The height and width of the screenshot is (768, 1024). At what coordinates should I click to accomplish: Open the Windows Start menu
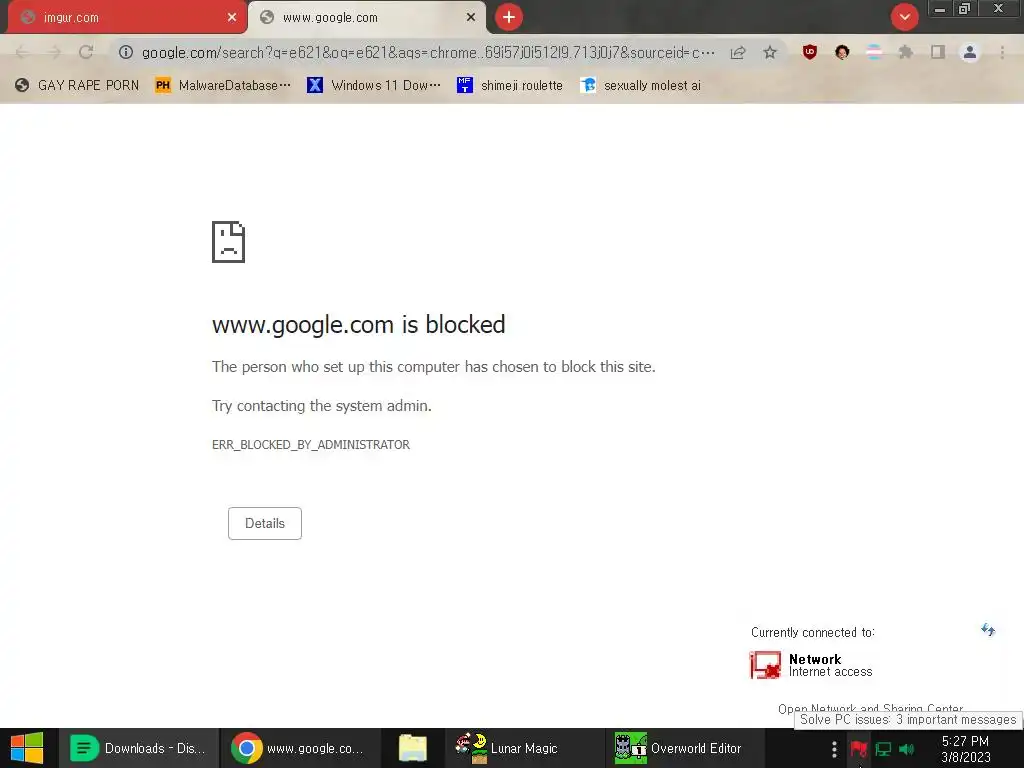point(27,748)
